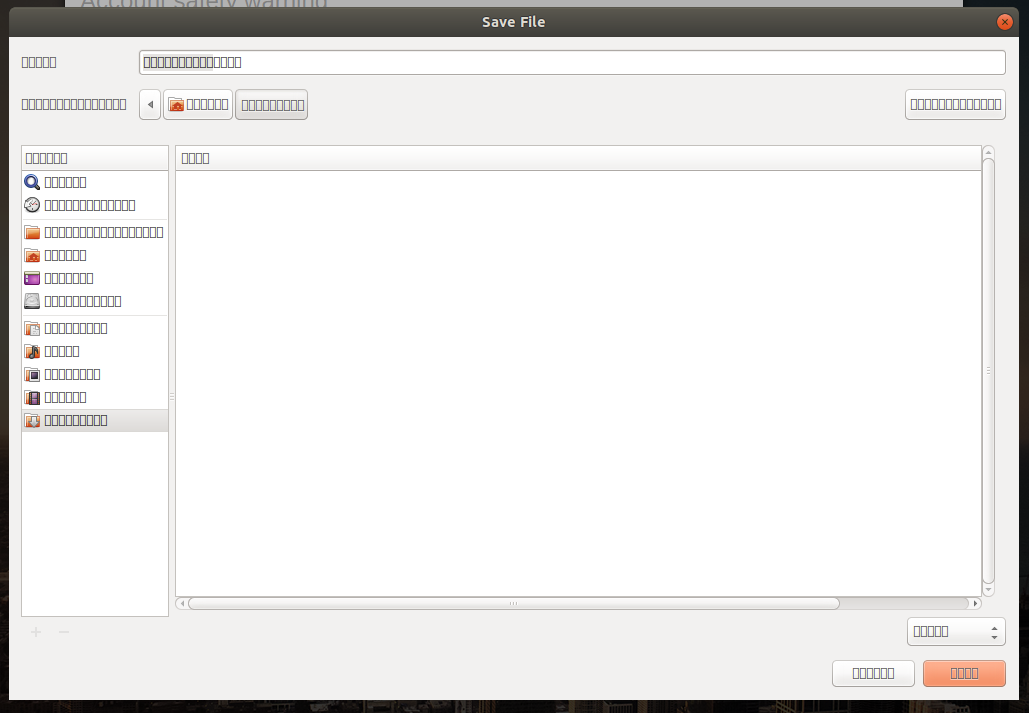Open the Documents folder sidebar entry
Screen dimensions: 1029x713
point(94,328)
